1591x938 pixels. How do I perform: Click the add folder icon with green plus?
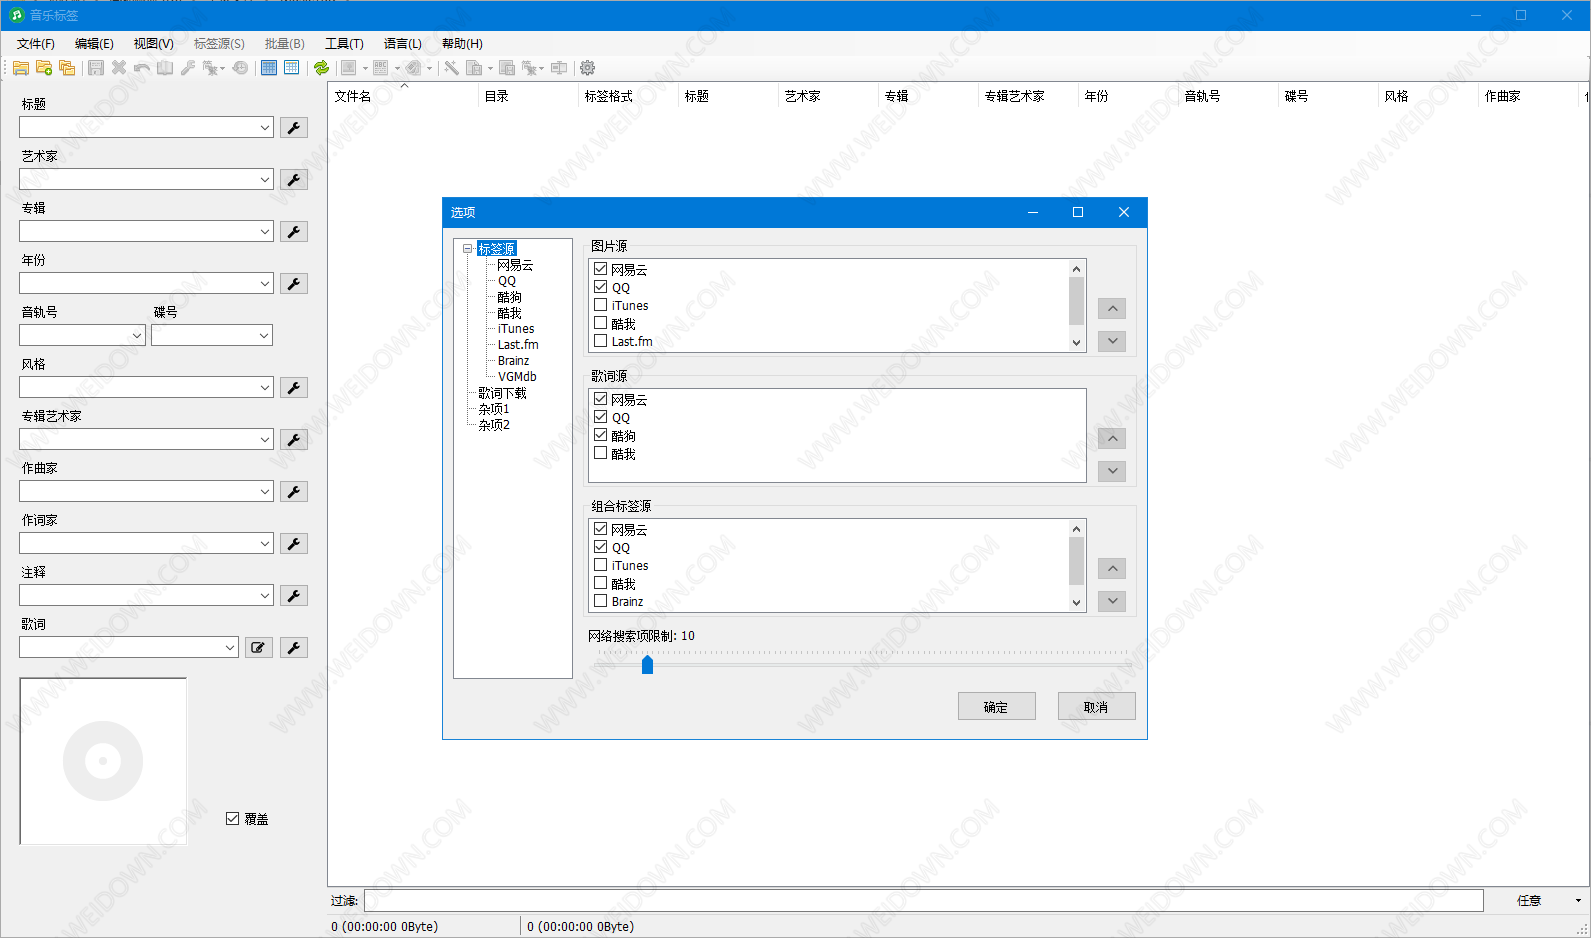coord(44,68)
